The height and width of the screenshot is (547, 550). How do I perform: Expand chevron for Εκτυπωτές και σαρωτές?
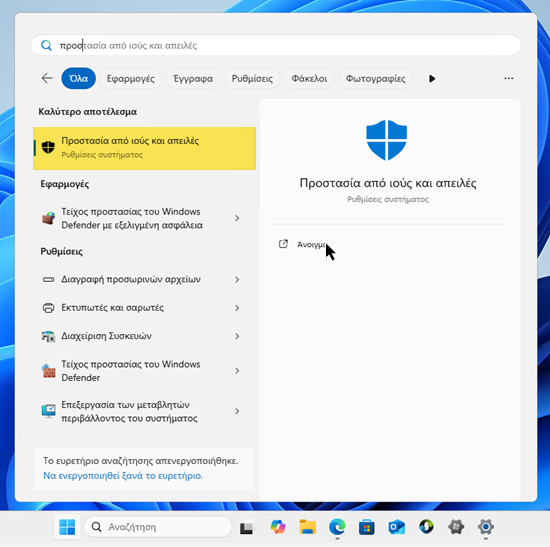[237, 308]
